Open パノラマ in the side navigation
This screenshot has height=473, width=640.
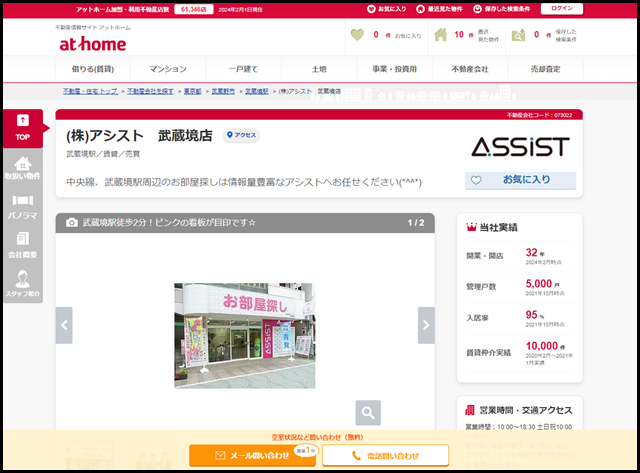[x=23, y=207]
